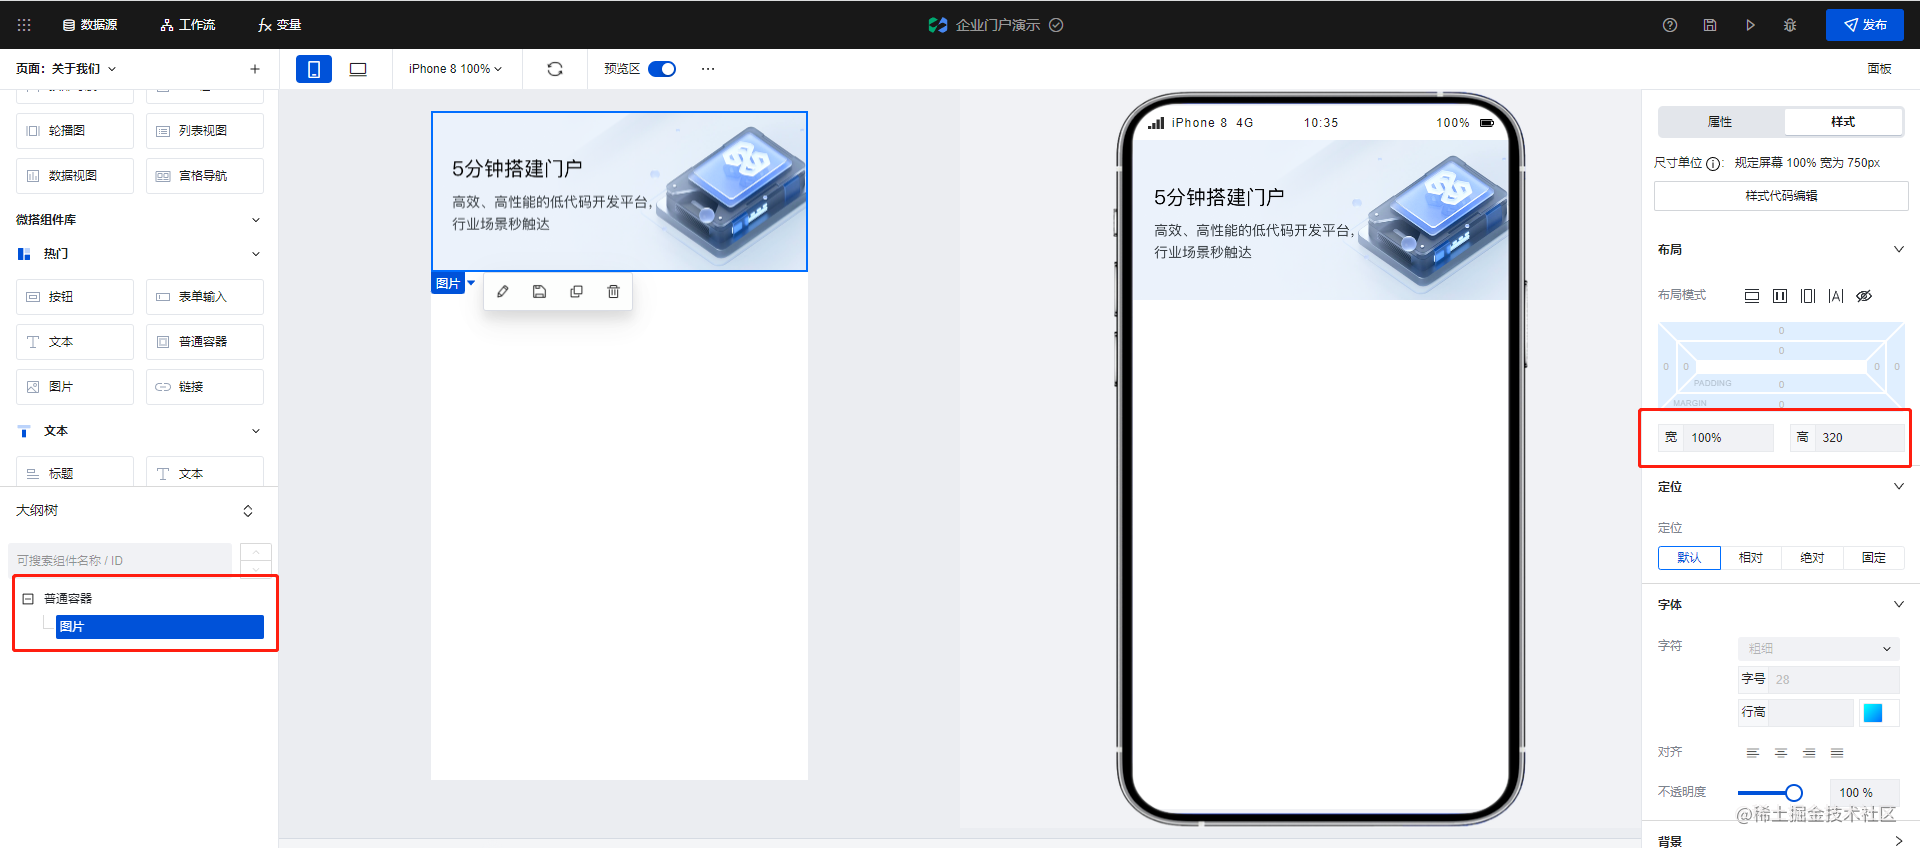Delete the image with the trash icon

pos(614,292)
